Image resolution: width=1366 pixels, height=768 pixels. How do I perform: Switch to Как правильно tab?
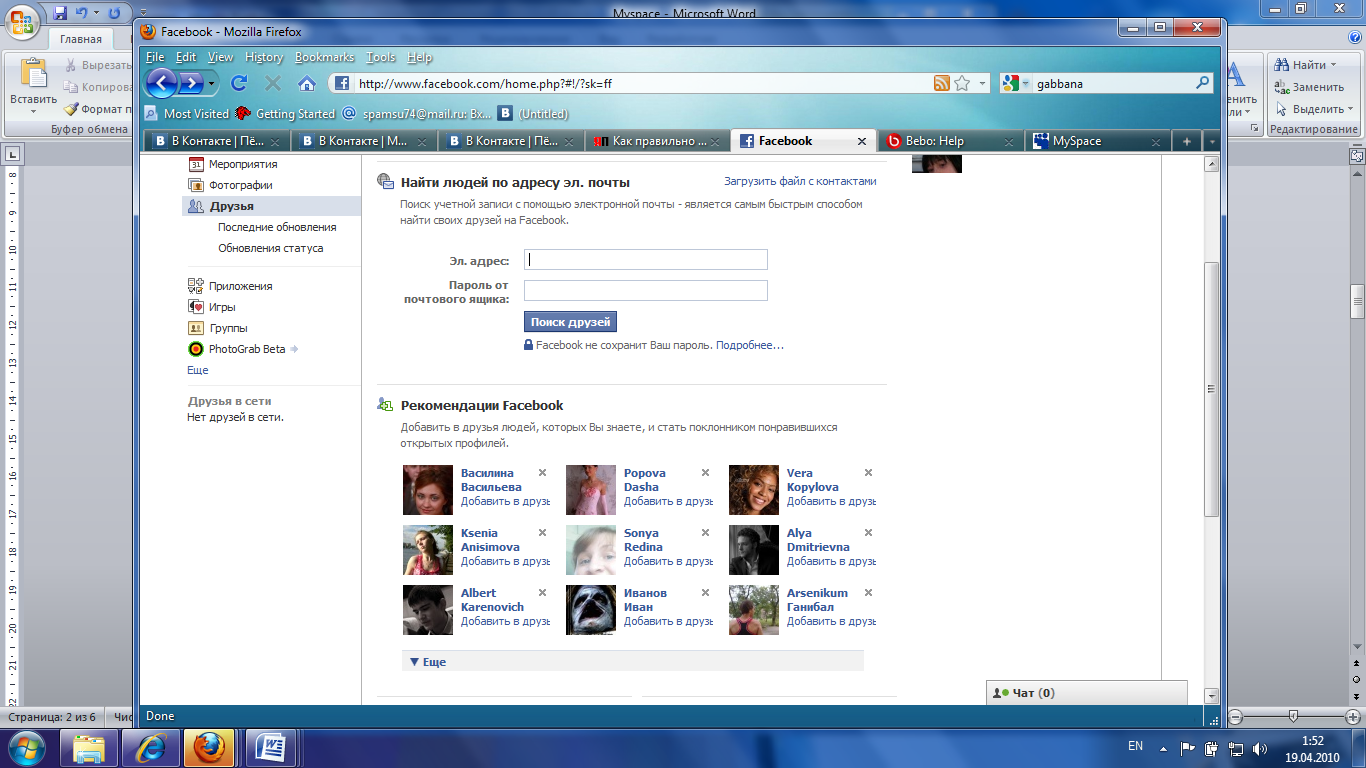tap(657, 141)
